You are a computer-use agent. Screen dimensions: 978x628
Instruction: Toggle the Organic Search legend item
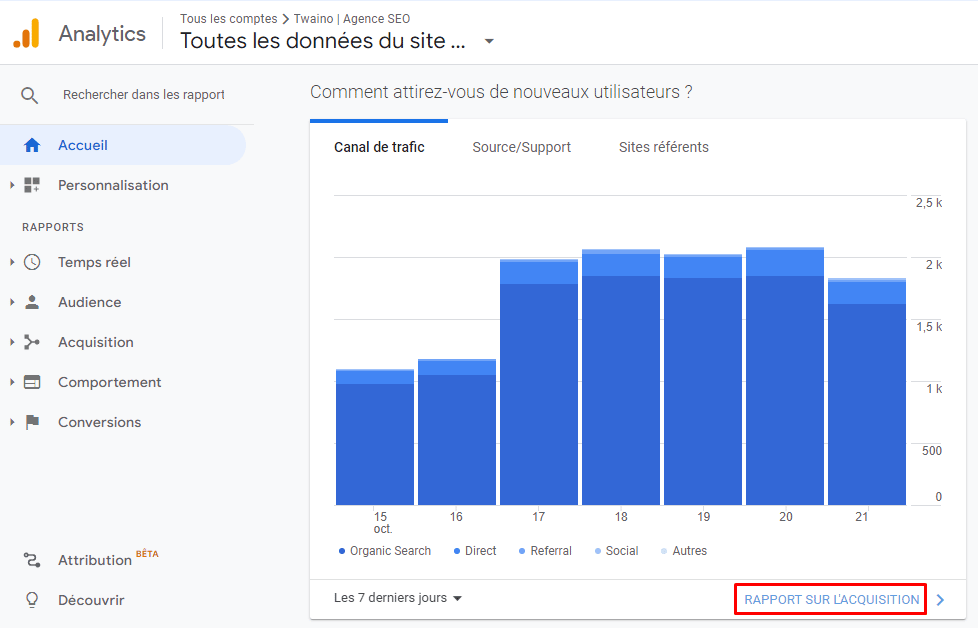click(384, 550)
